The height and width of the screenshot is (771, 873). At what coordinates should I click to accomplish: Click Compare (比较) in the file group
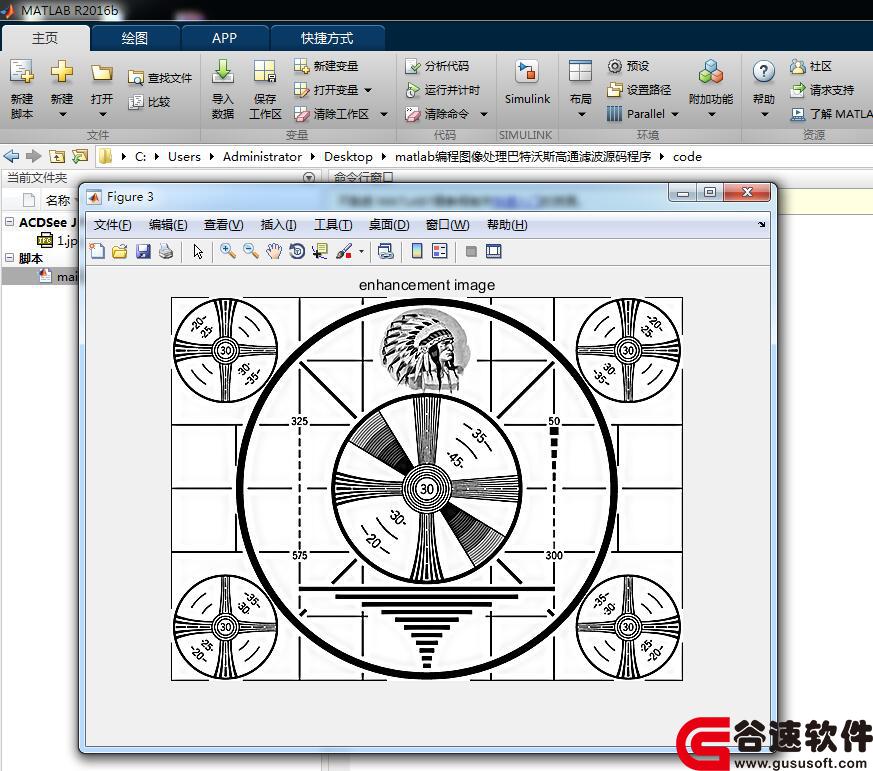tap(149, 102)
